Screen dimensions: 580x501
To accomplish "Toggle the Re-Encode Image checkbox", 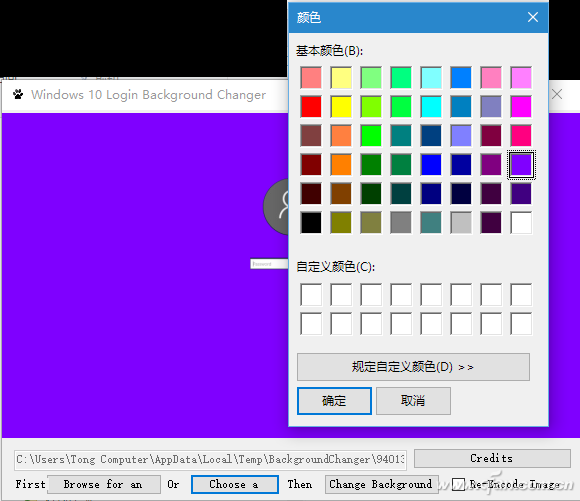I will tap(459, 484).
